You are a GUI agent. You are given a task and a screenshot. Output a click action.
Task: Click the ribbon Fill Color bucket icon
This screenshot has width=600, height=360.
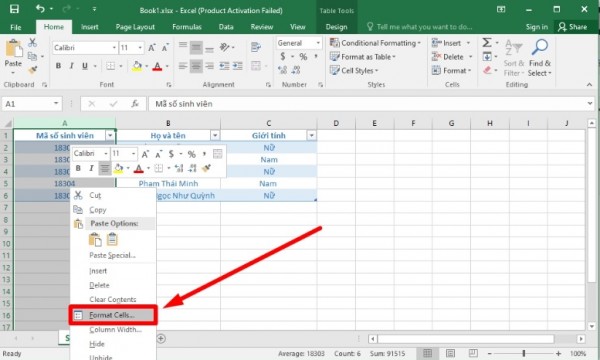coord(137,66)
